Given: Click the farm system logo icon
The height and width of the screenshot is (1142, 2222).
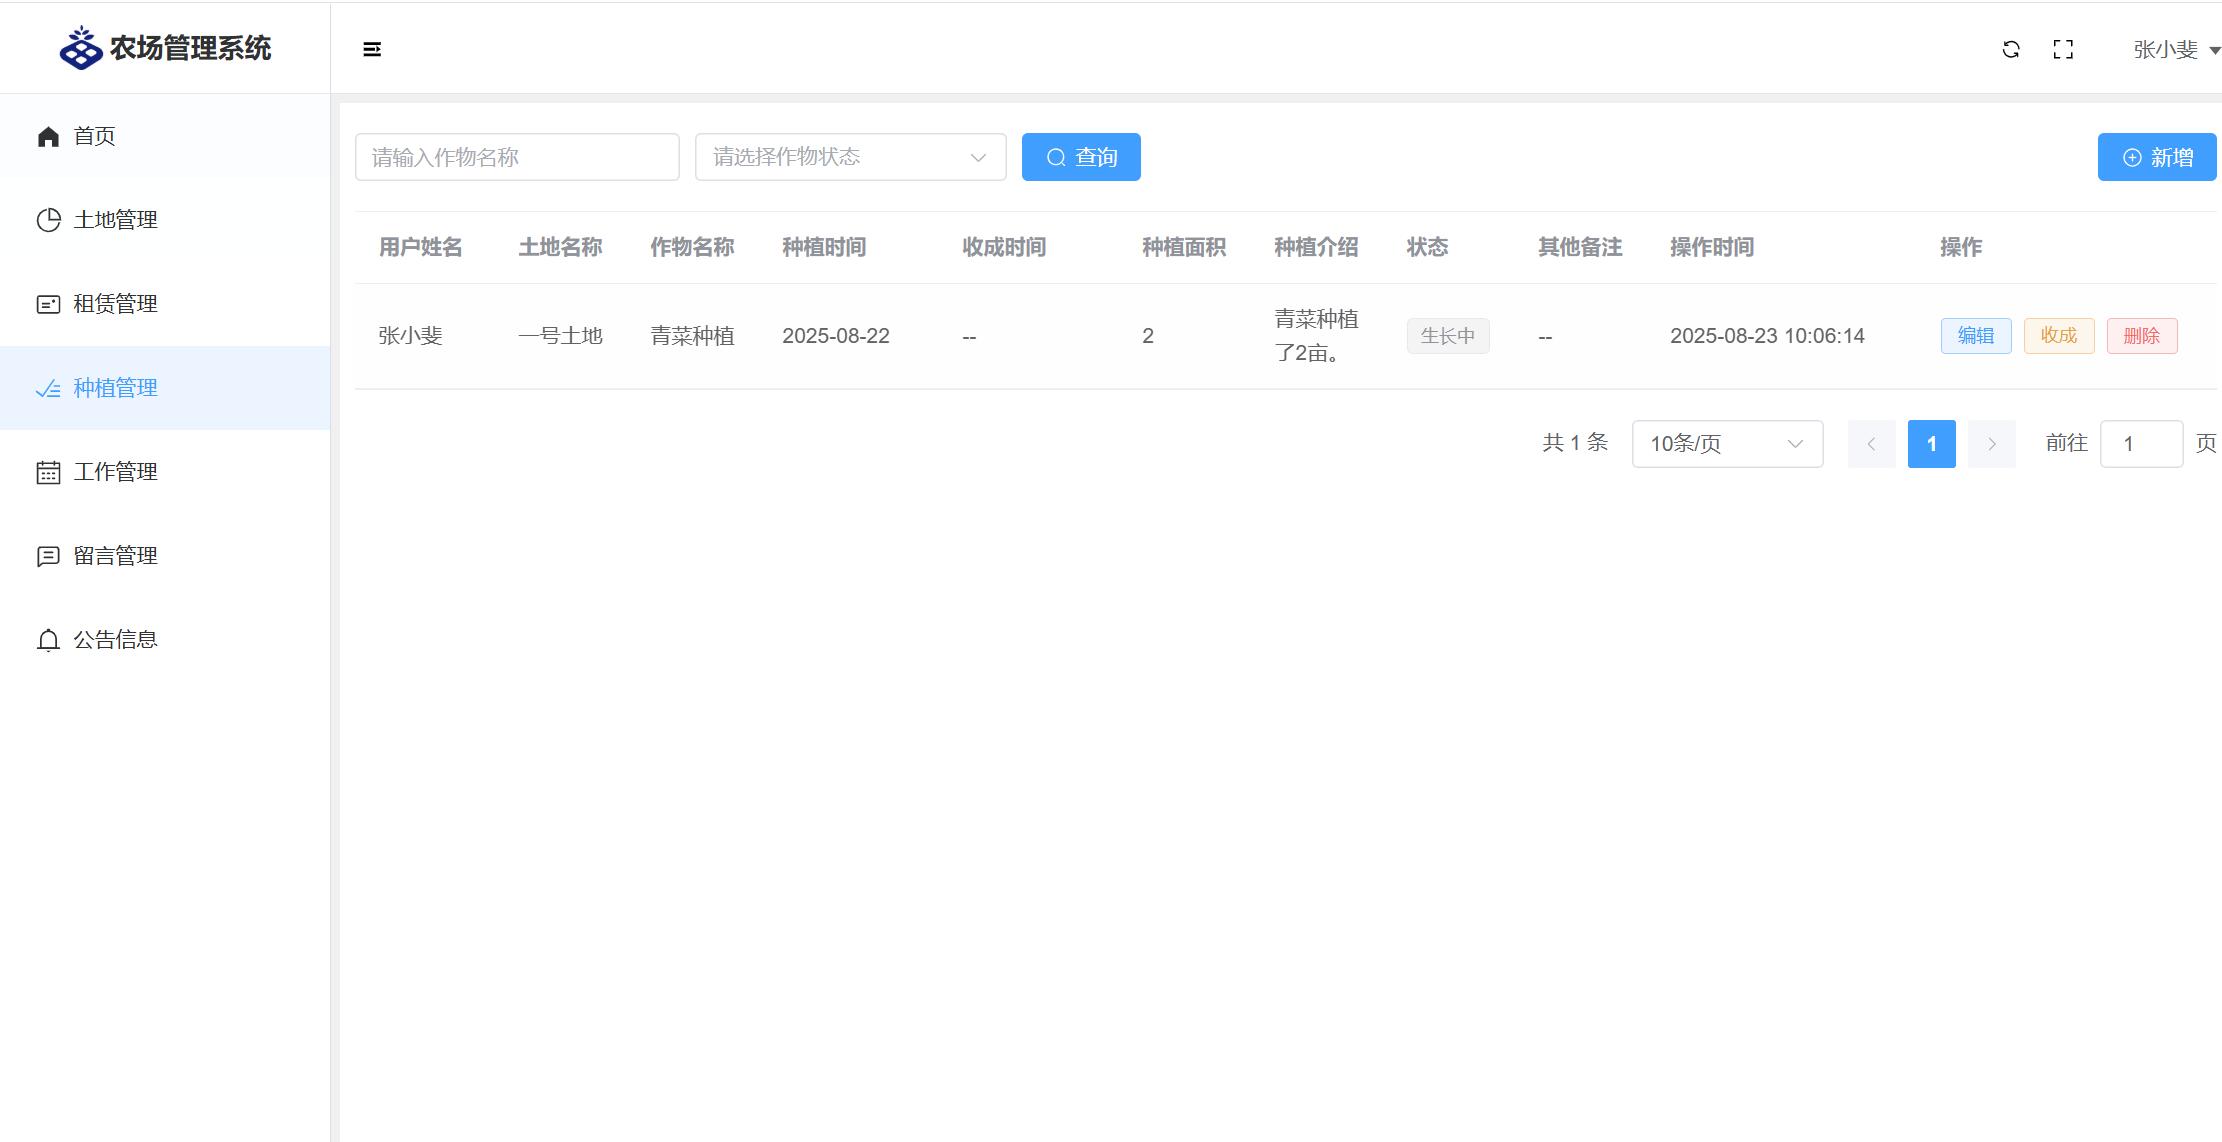Looking at the screenshot, I should pyautogui.click(x=81, y=48).
